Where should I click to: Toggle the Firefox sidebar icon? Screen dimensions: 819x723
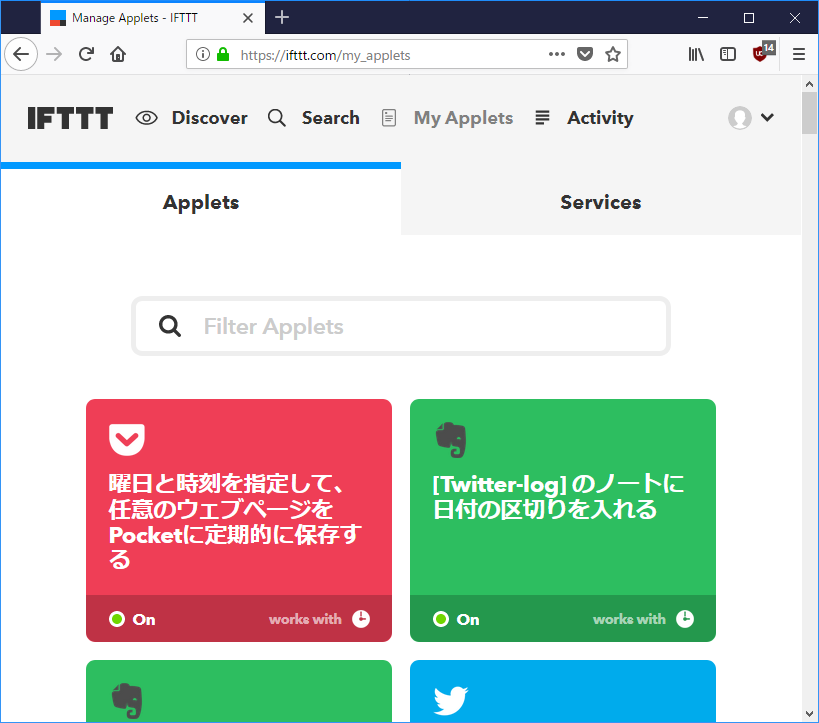click(728, 54)
